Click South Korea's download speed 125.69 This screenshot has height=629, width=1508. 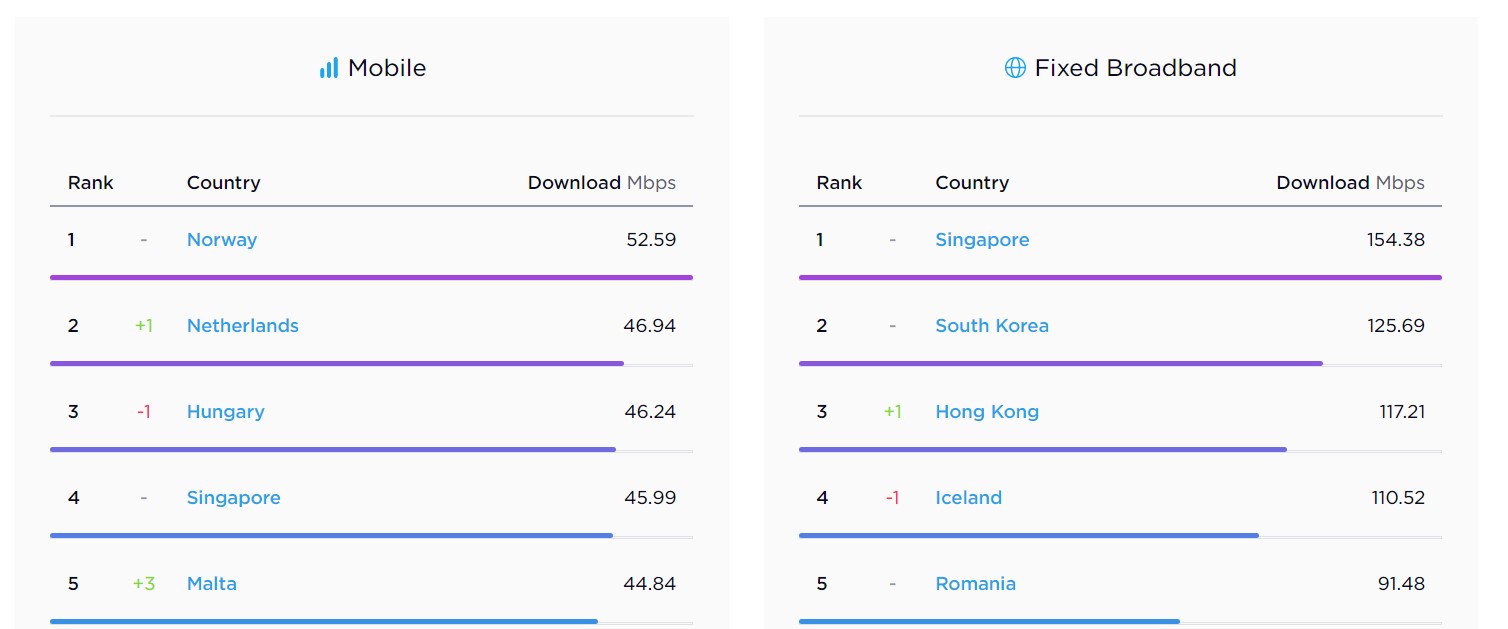pyautogui.click(x=1396, y=326)
